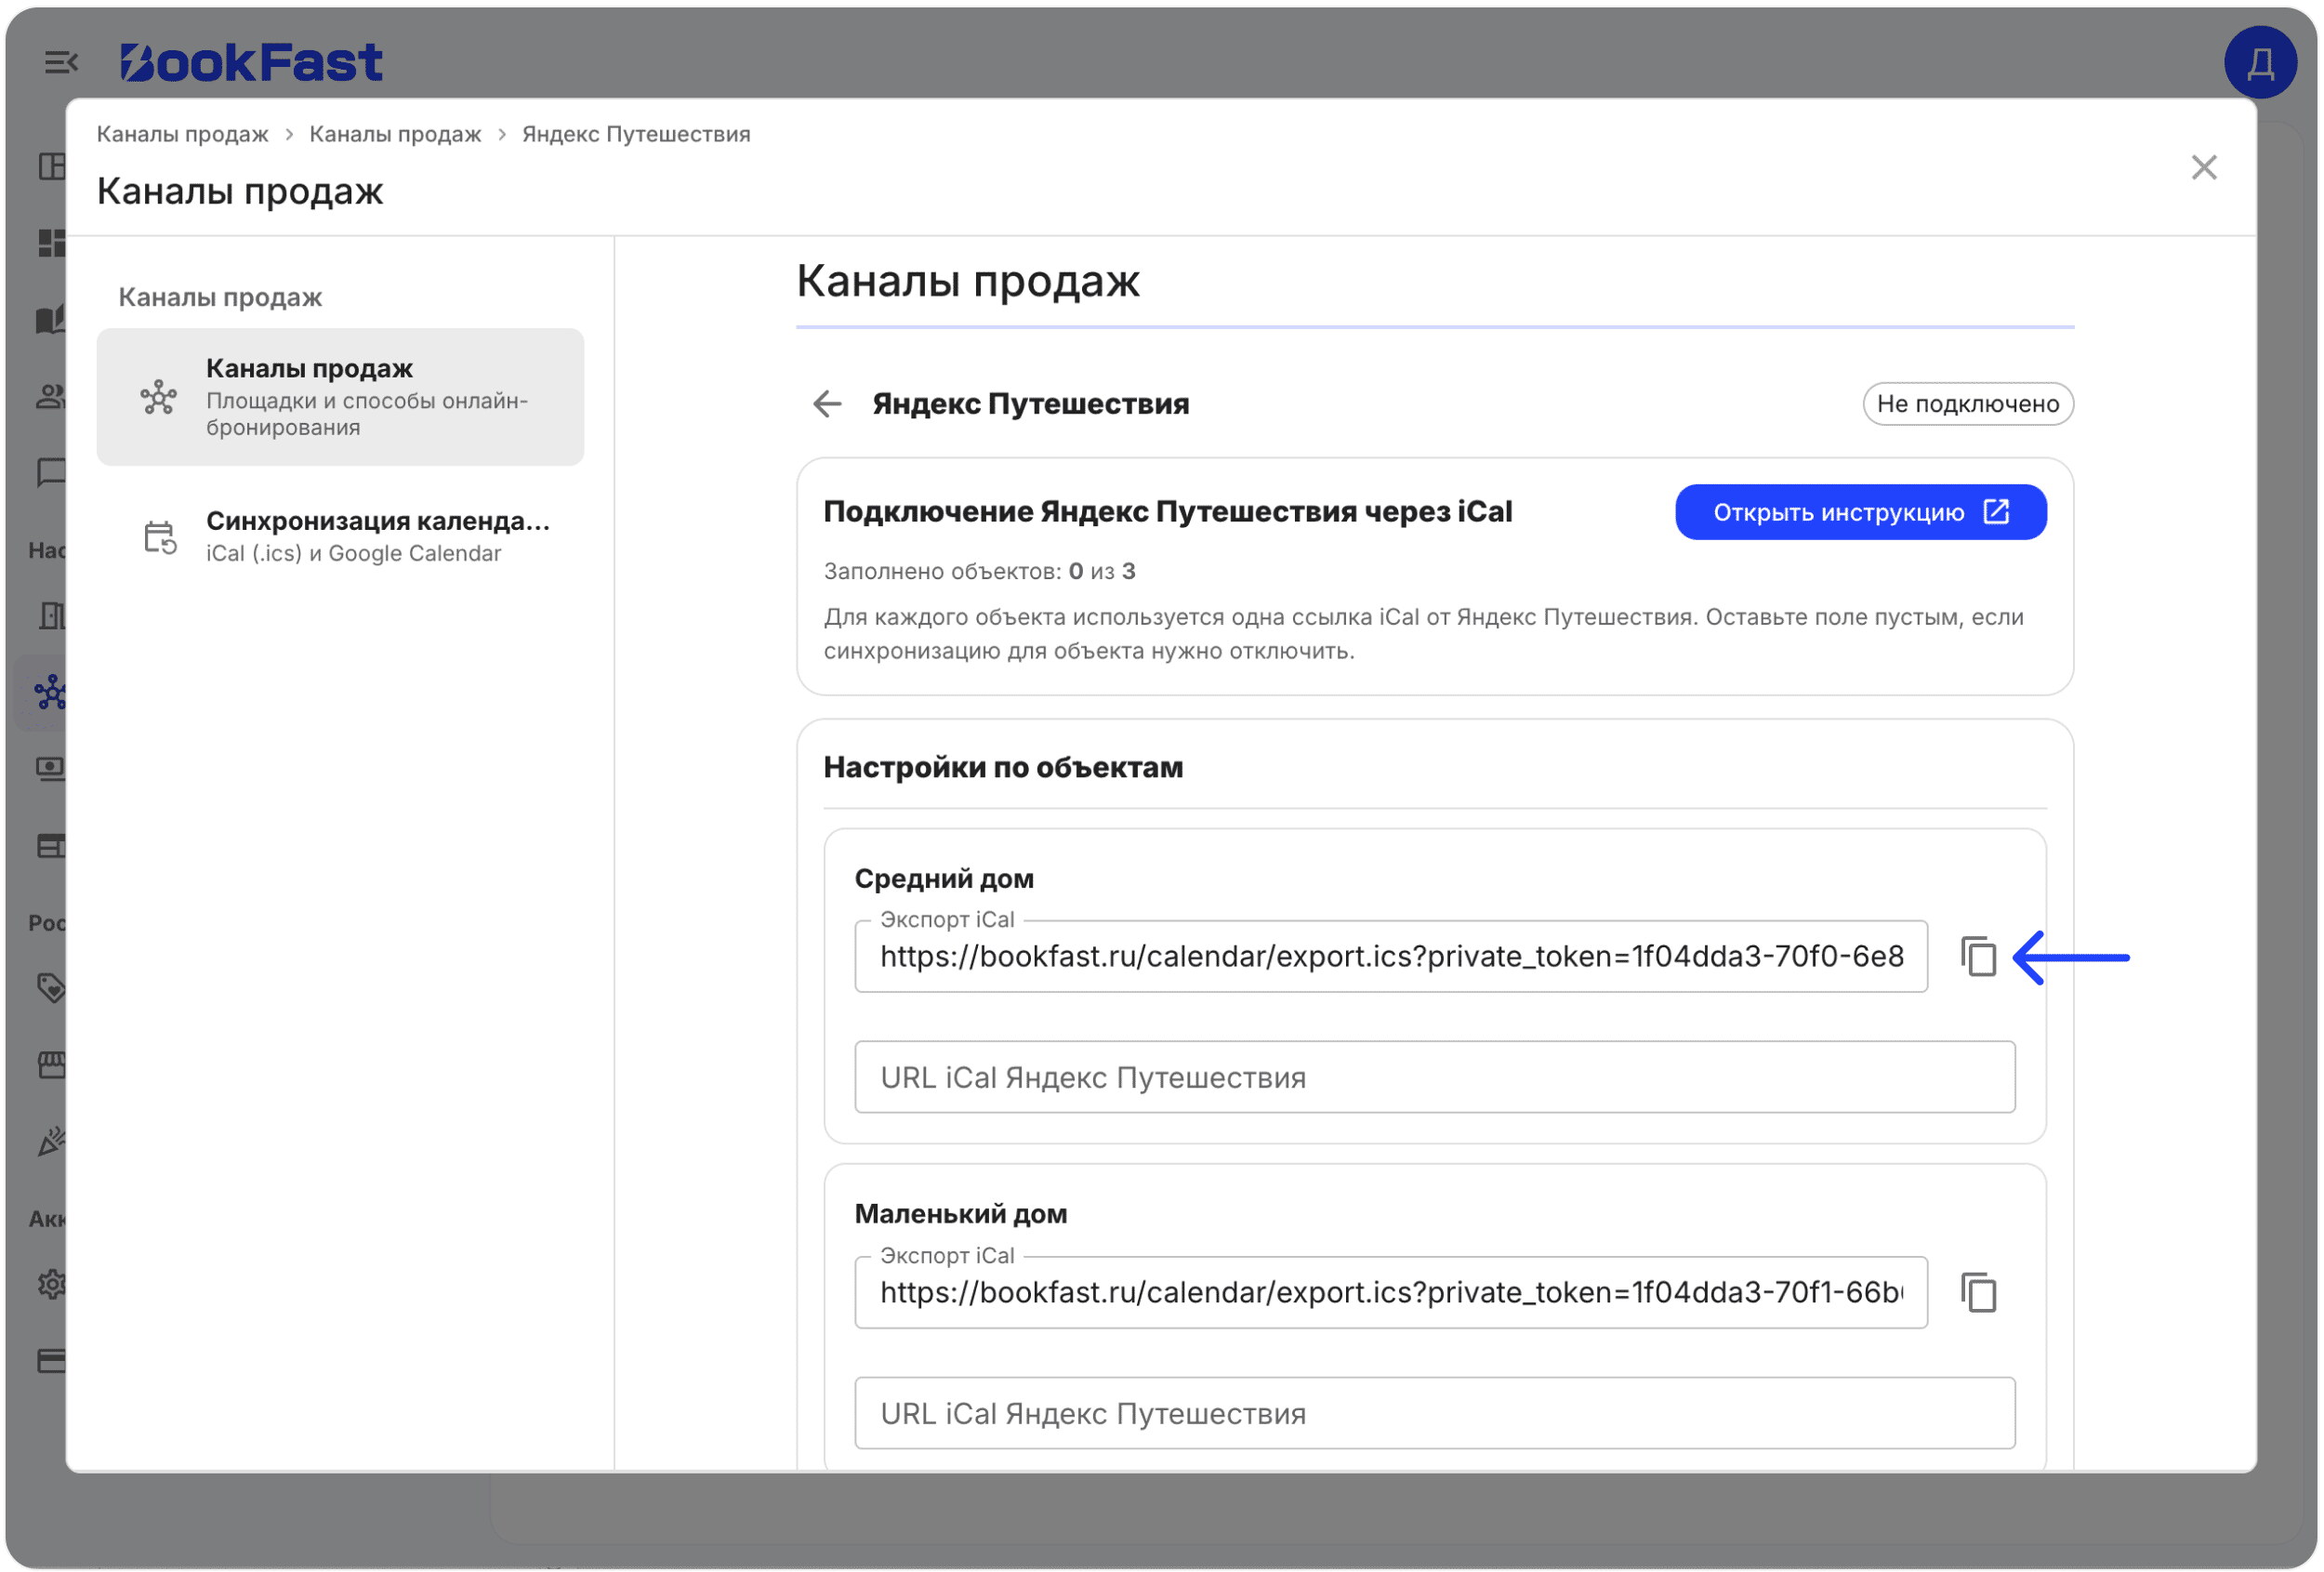Open the users icon in the left sidebar
The height and width of the screenshot is (1572, 2324).
(50, 397)
